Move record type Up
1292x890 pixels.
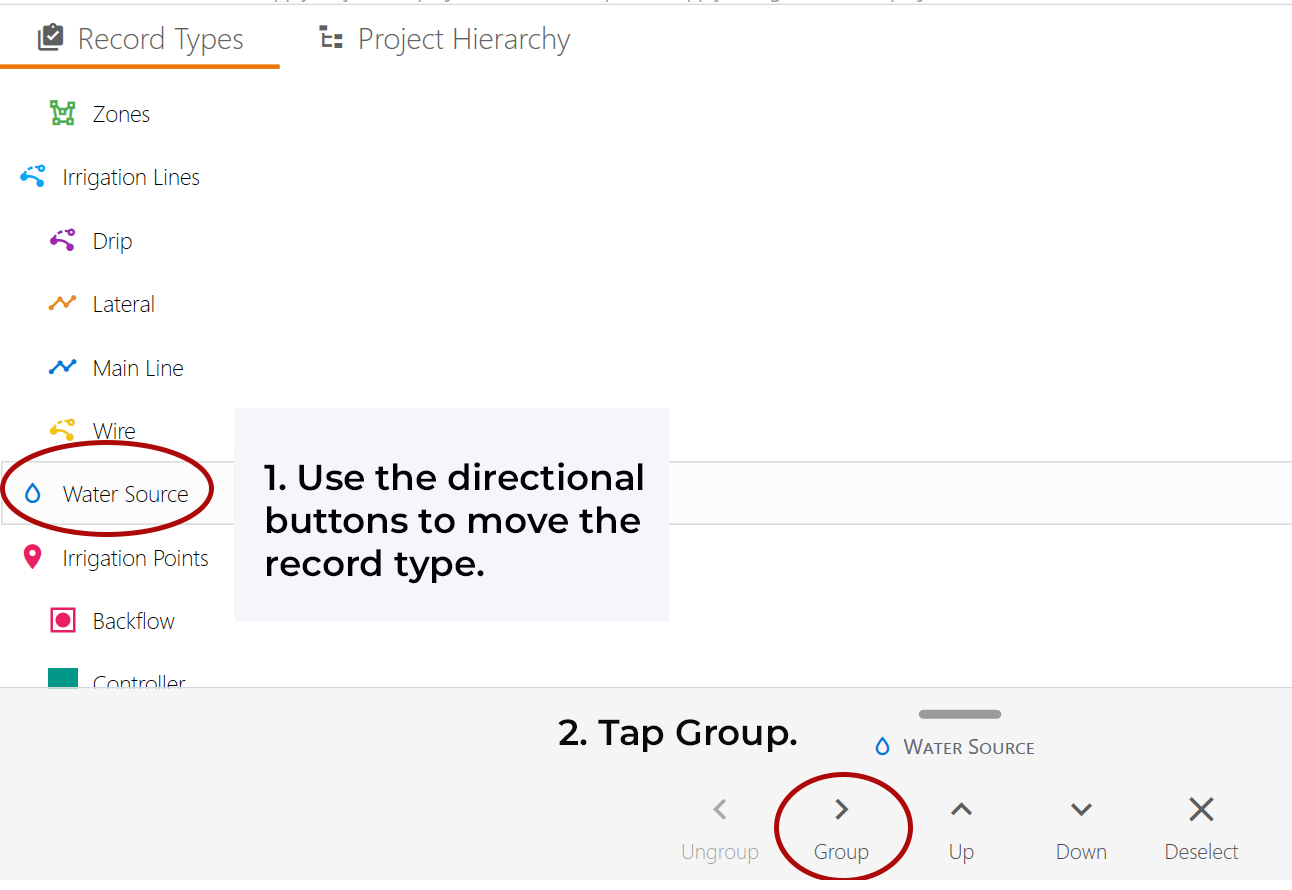click(961, 828)
